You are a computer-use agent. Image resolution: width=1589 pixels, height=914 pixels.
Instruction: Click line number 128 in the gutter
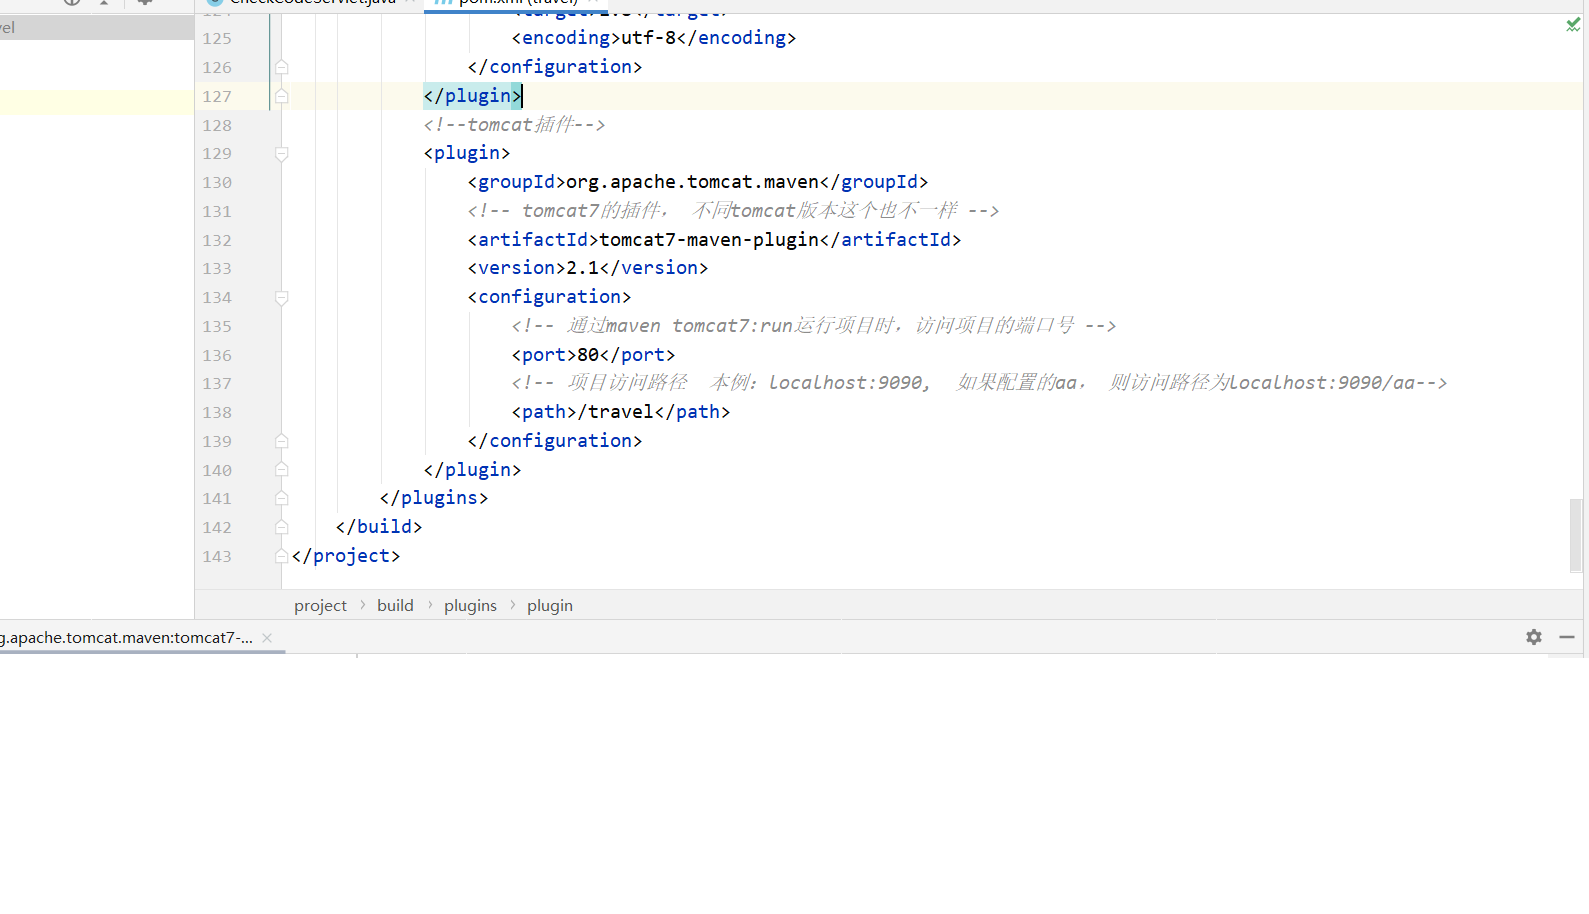click(217, 125)
